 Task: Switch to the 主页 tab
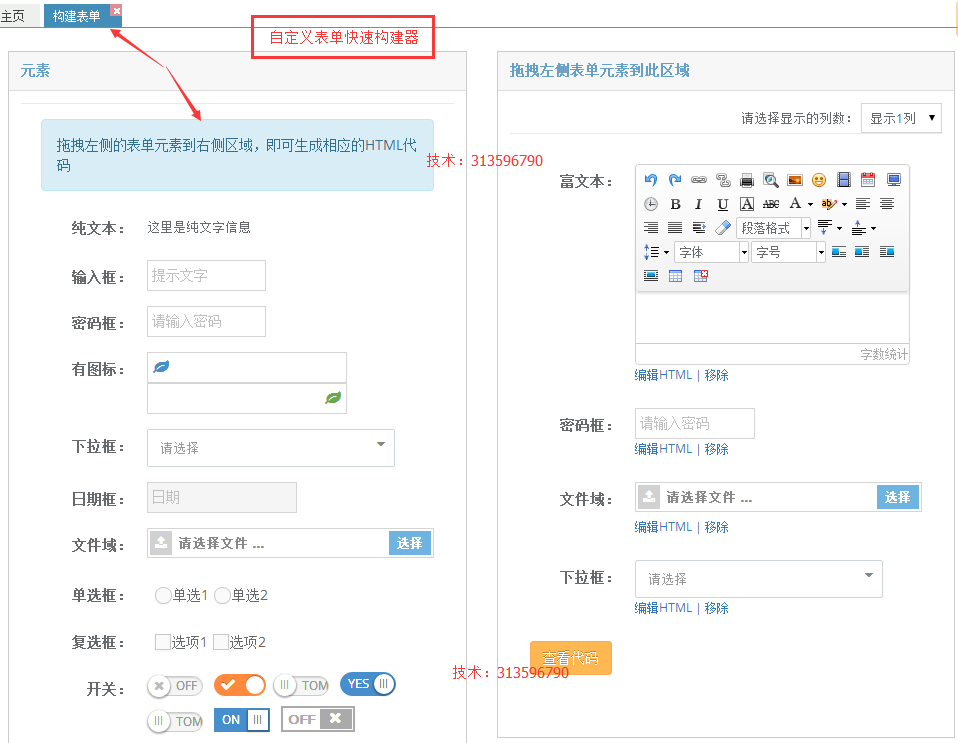pos(13,16)
